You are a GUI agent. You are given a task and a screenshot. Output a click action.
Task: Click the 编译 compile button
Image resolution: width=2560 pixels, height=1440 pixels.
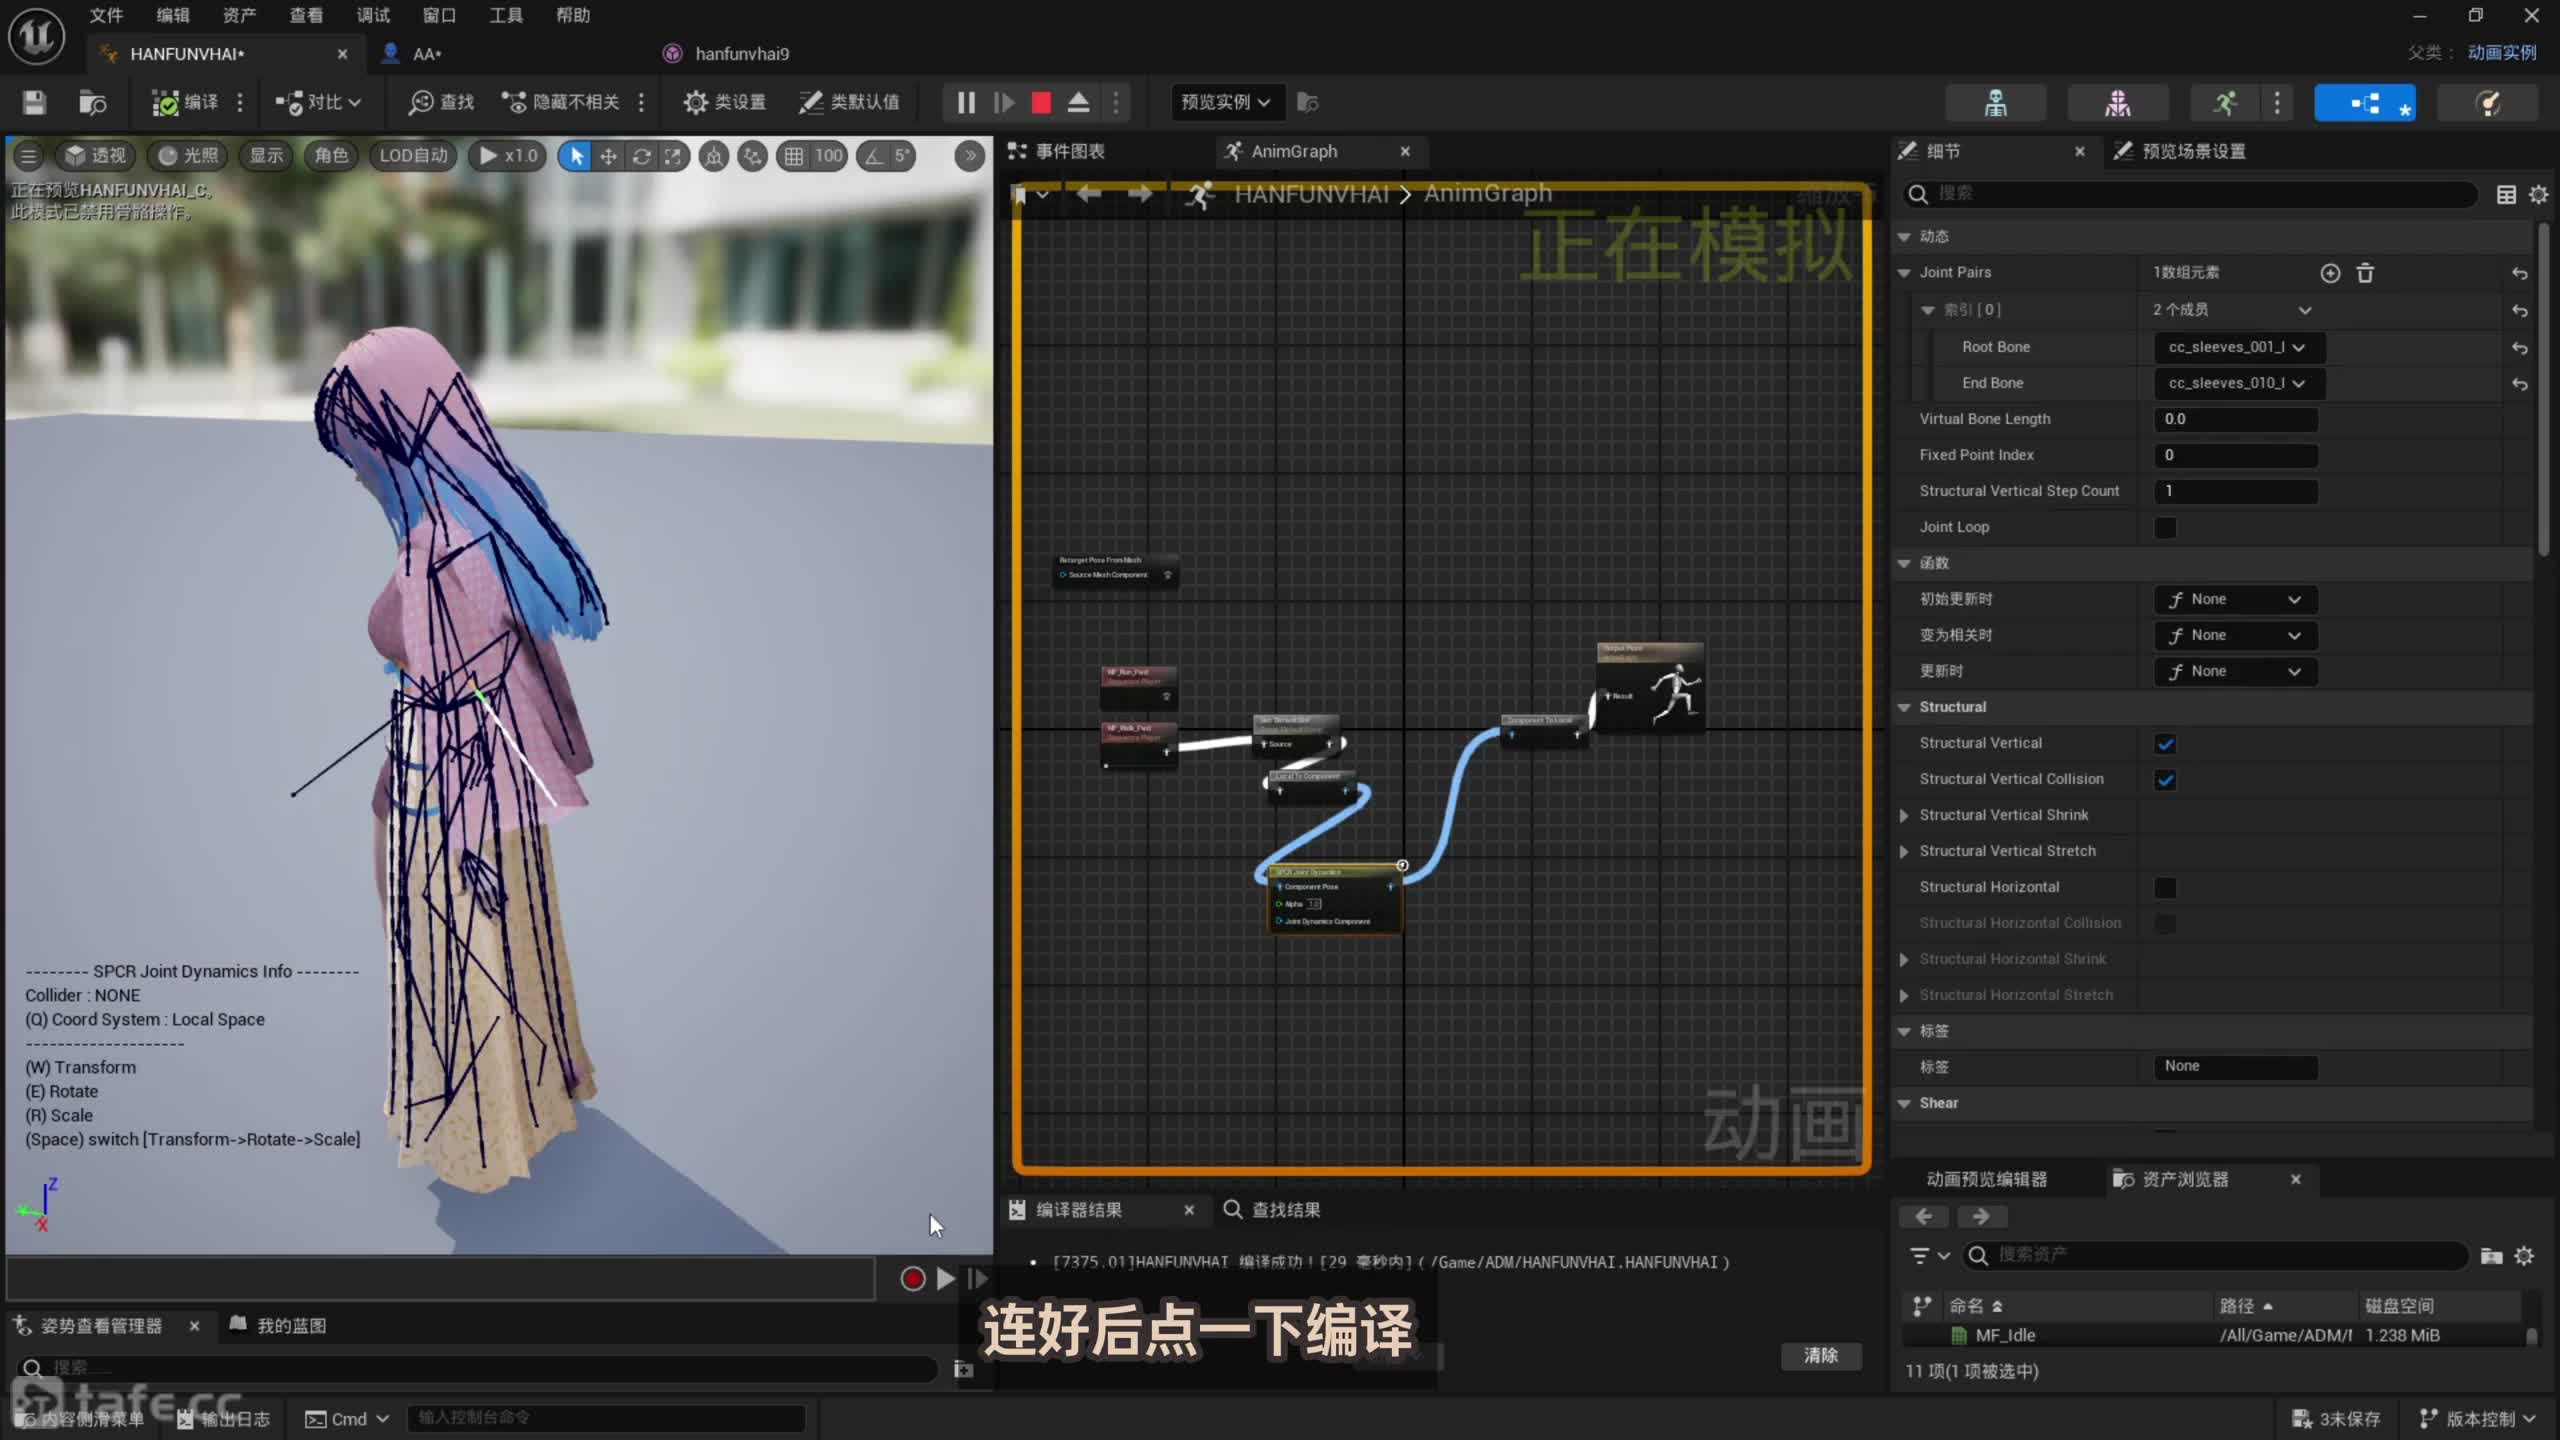point(186,102)
